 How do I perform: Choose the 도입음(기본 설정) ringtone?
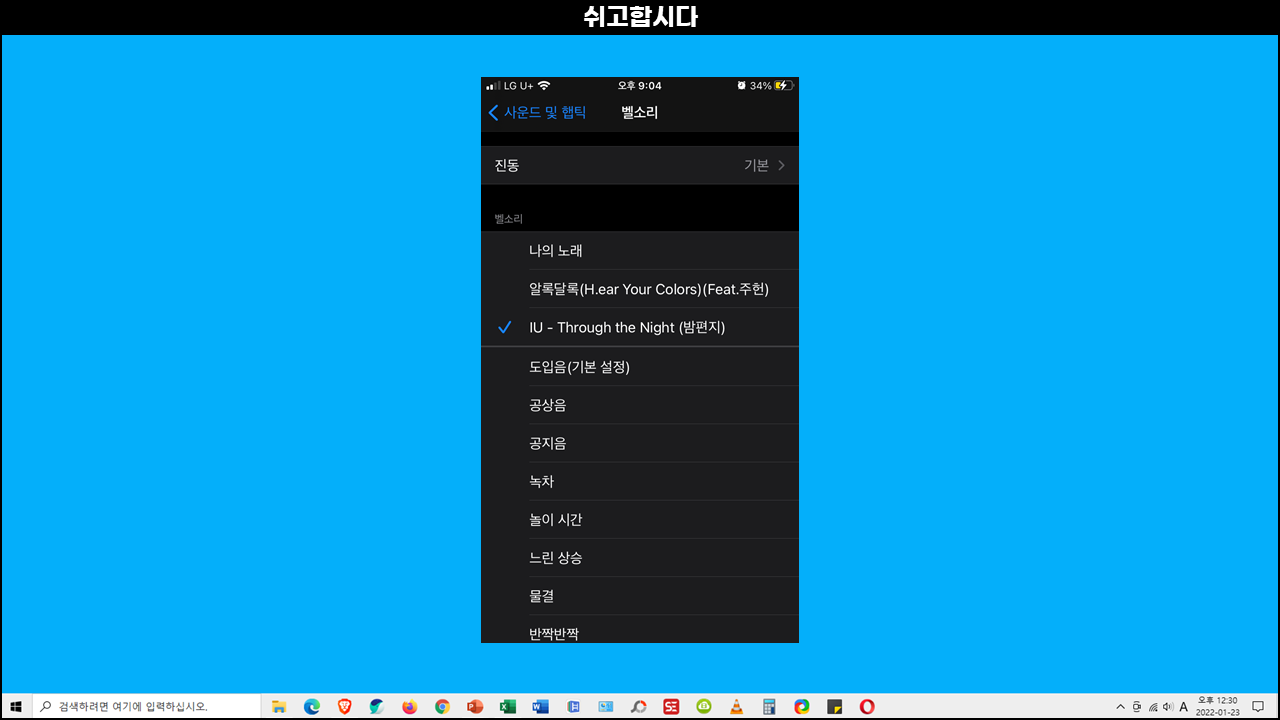640,366
